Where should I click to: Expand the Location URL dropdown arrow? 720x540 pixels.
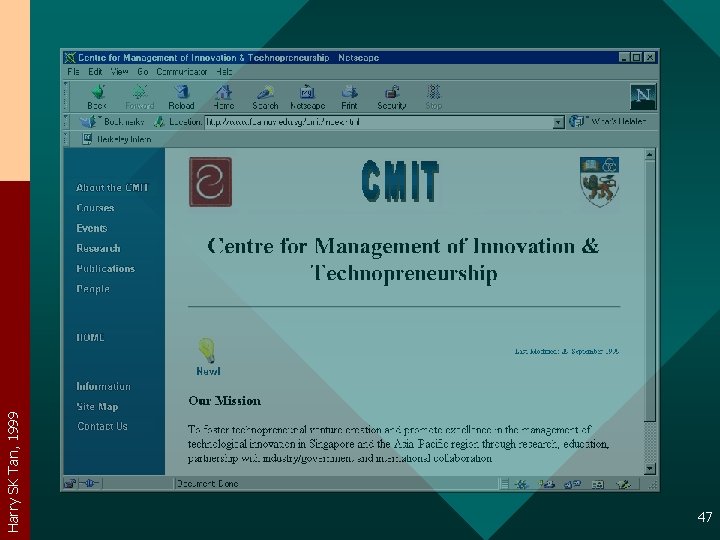[x=558, y=122]
